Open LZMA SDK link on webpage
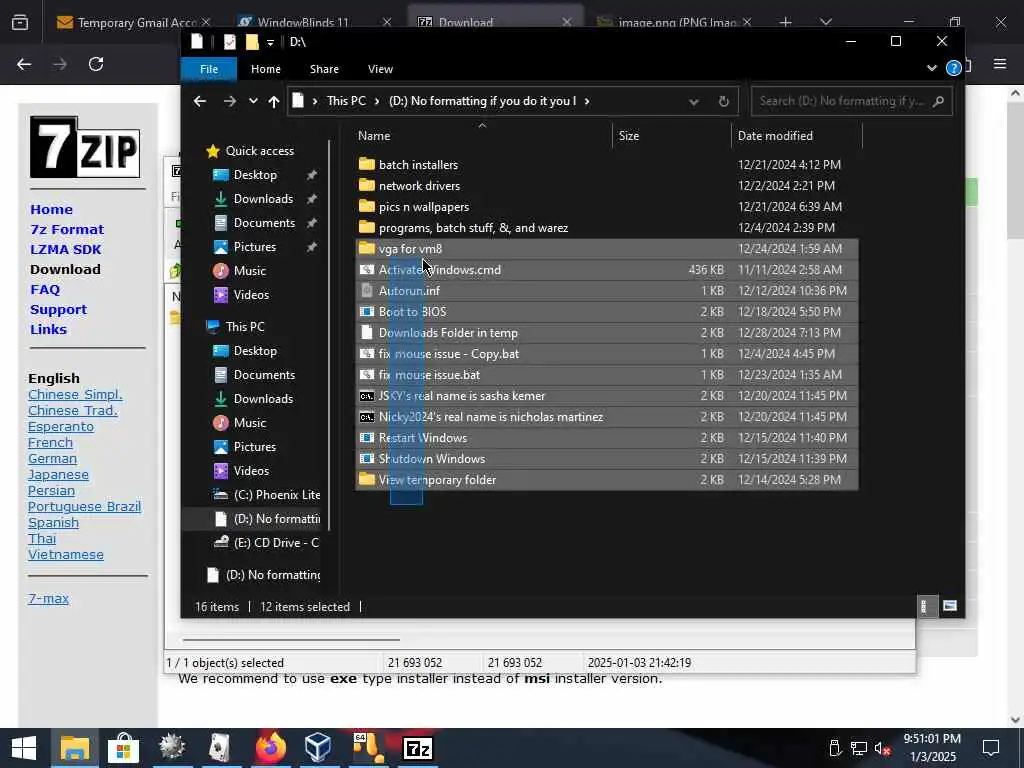1024x768 pixels. [66, 249]
